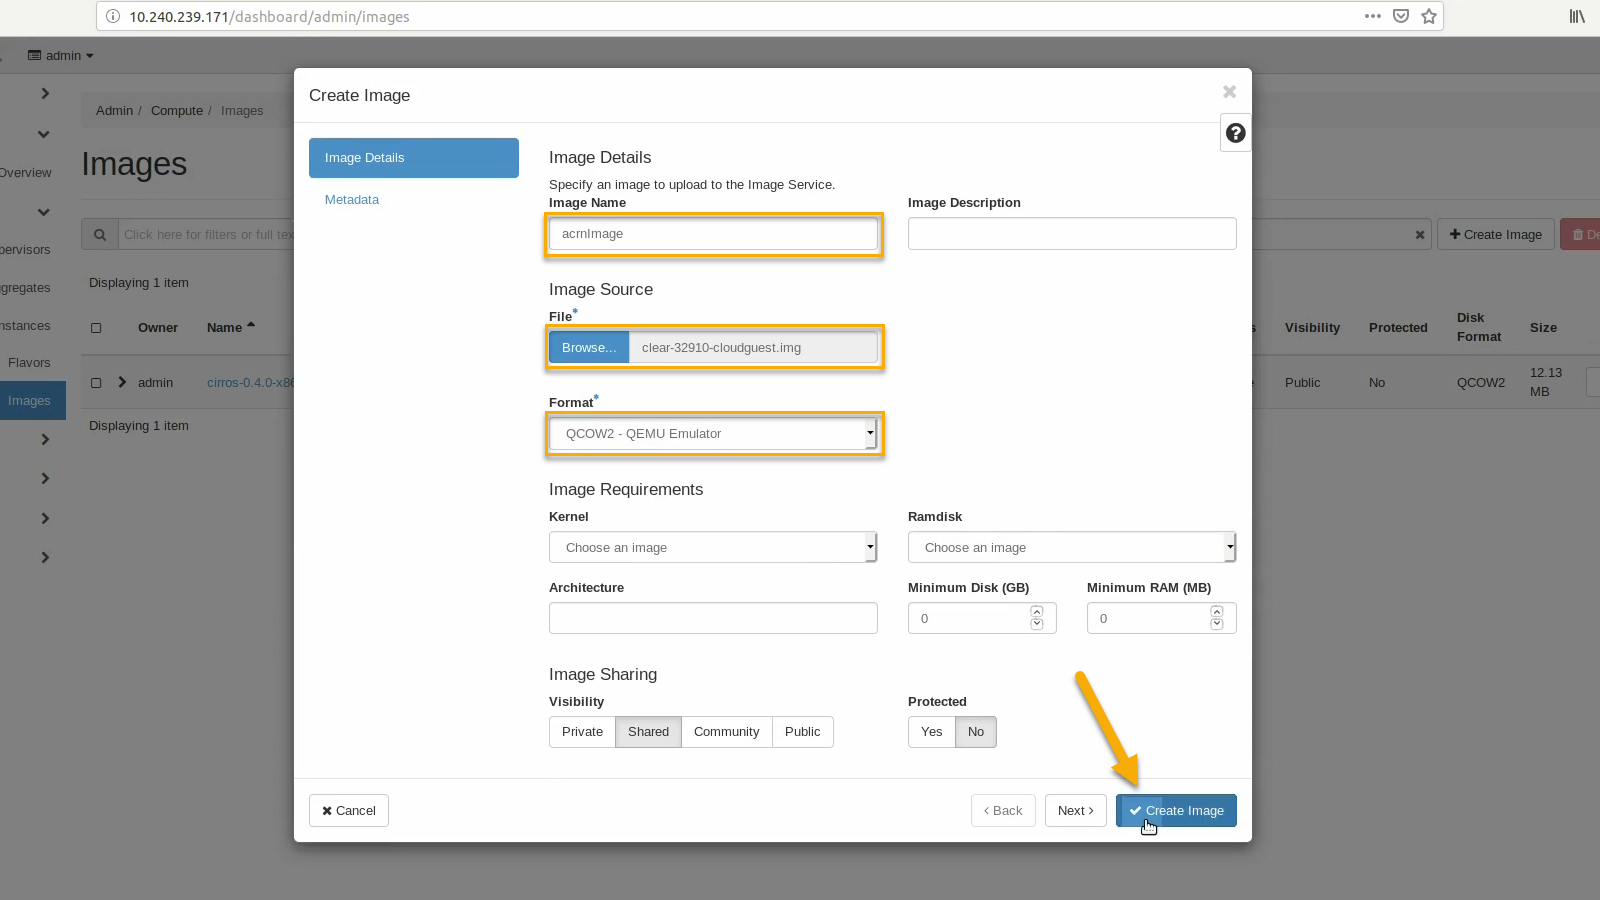The height and width of the screenshot is (900, 1600).
Task: Set visibility to Public
Action: (802, 732)
